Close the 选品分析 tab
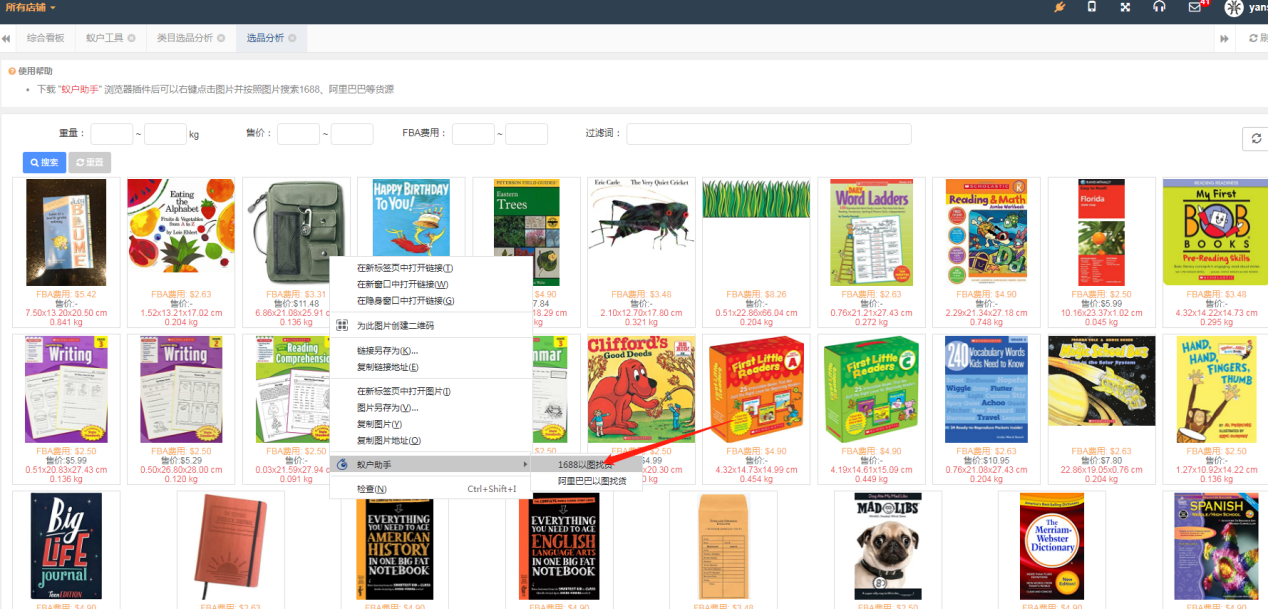This screenshot has width=1268, height=609. (x=292, y=38)
